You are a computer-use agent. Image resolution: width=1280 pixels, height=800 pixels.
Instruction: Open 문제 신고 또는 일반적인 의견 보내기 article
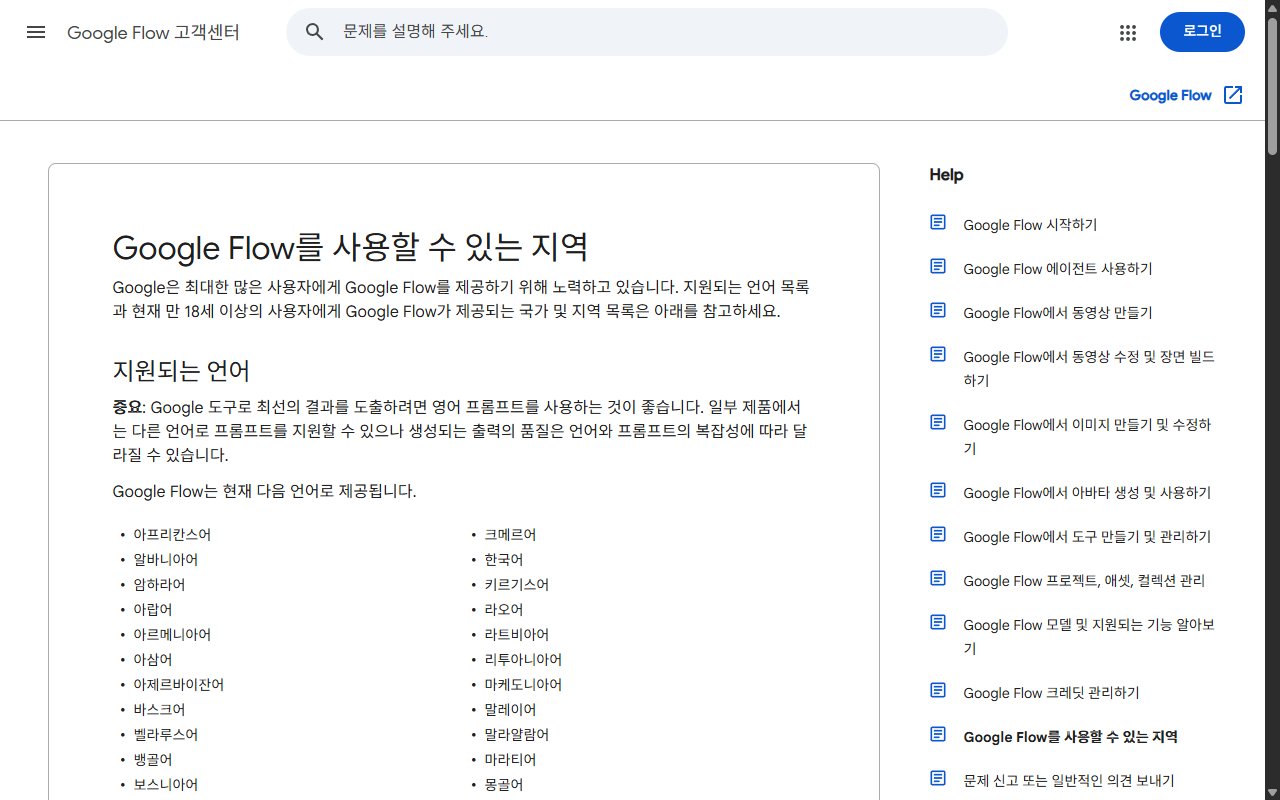(x=1069, y=781)
